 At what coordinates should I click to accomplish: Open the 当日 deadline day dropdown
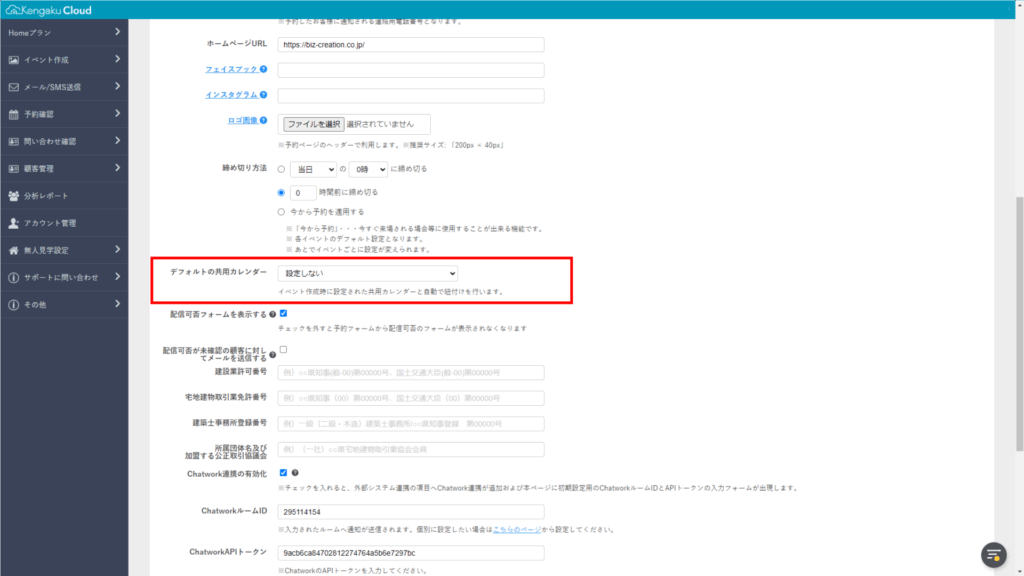click(312, 169)
